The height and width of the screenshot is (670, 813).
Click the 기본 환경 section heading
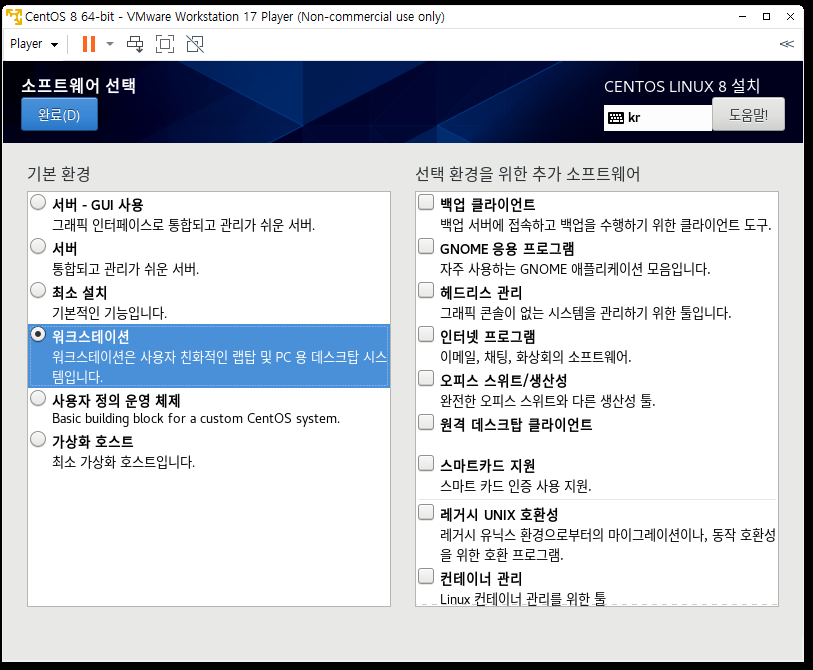[x=59, y=174]
